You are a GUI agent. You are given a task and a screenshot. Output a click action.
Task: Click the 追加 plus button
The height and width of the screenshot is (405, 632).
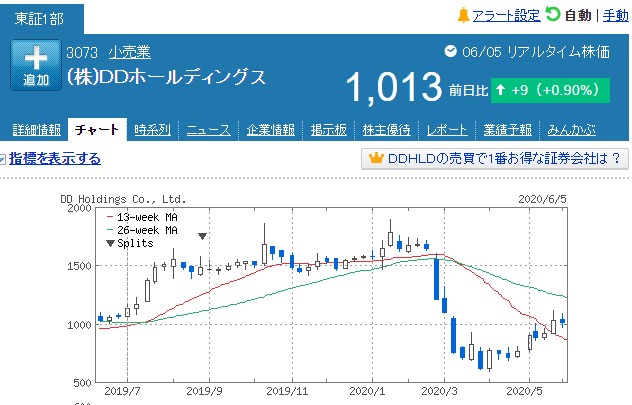point(36,65)
